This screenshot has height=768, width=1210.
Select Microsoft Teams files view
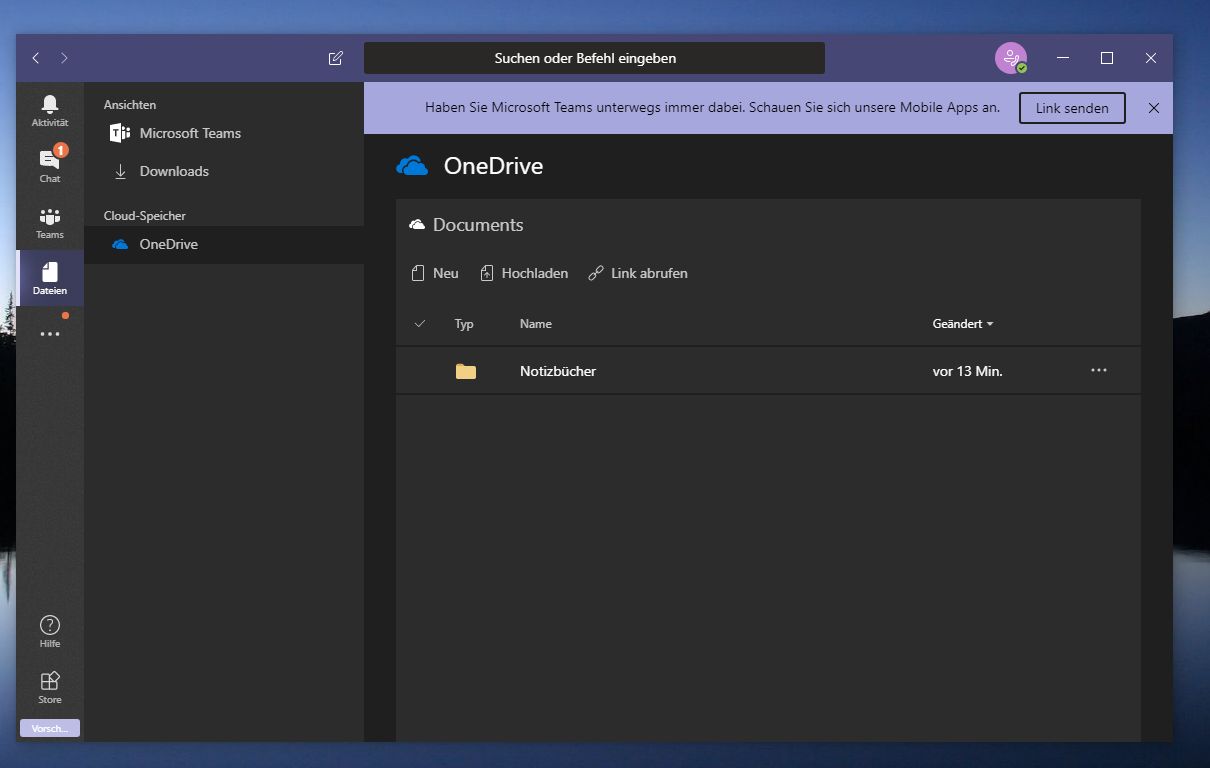point(224,133)
